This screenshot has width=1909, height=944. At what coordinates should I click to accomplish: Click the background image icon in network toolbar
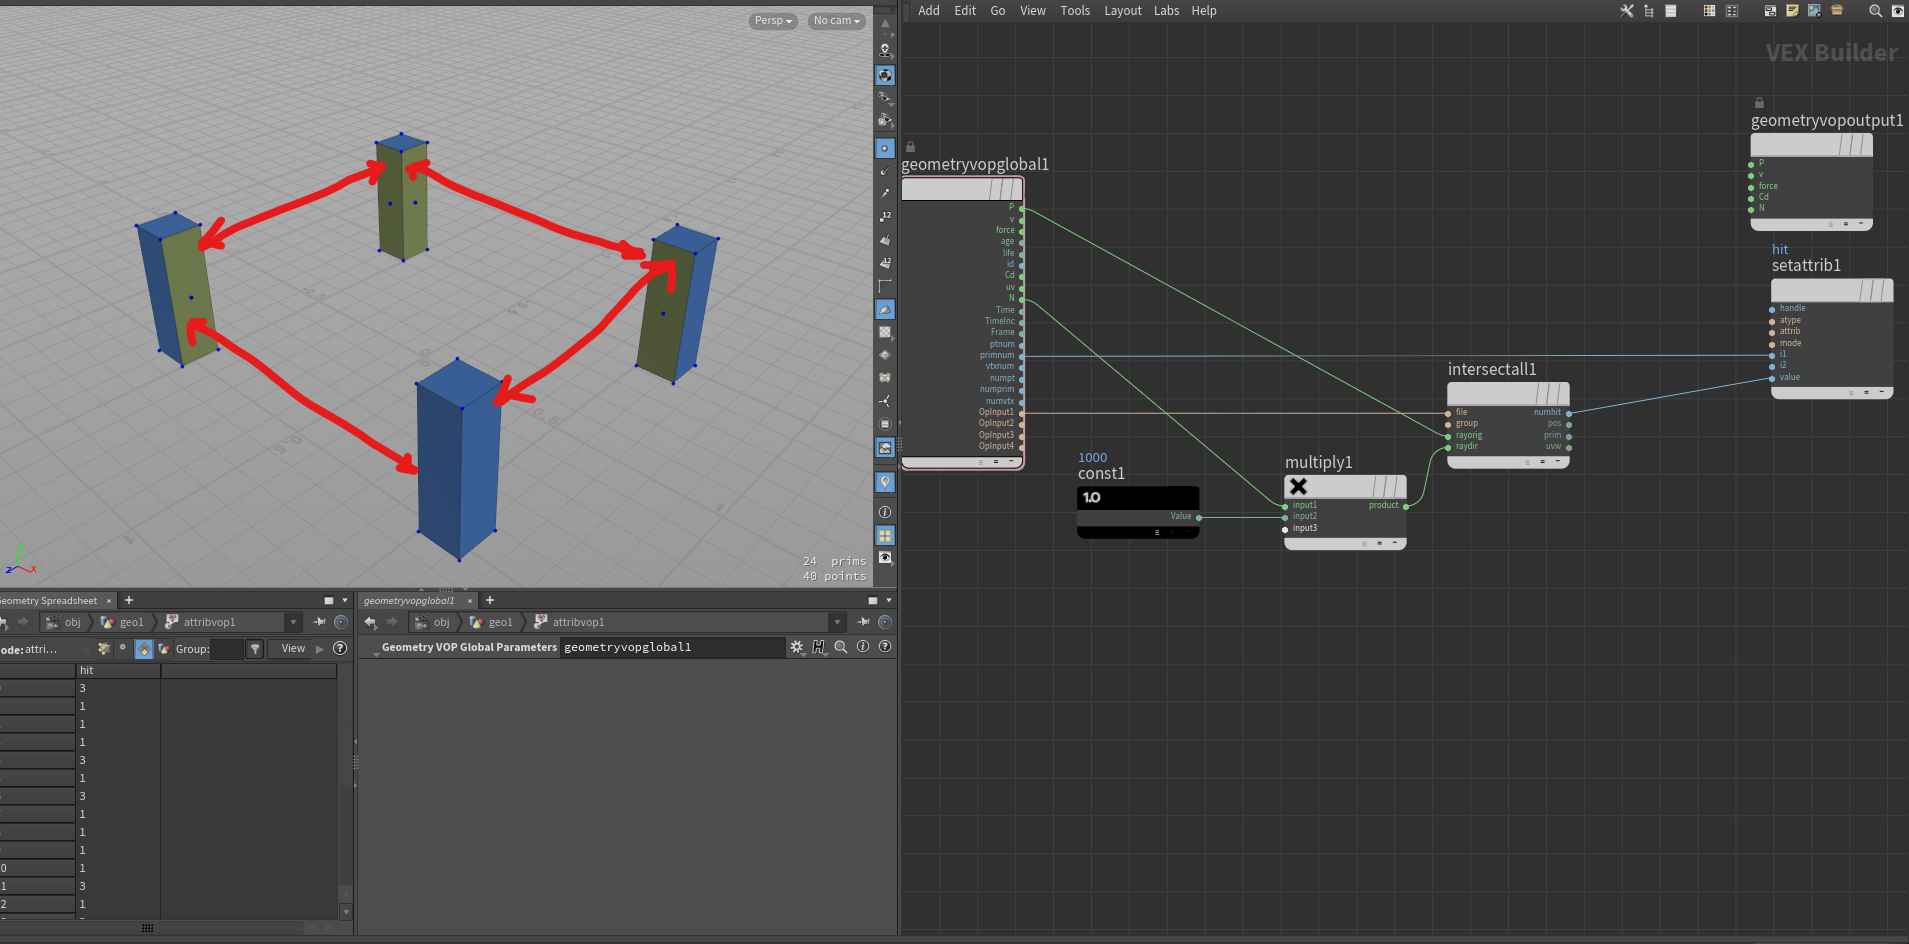[x=1814, y=11]
